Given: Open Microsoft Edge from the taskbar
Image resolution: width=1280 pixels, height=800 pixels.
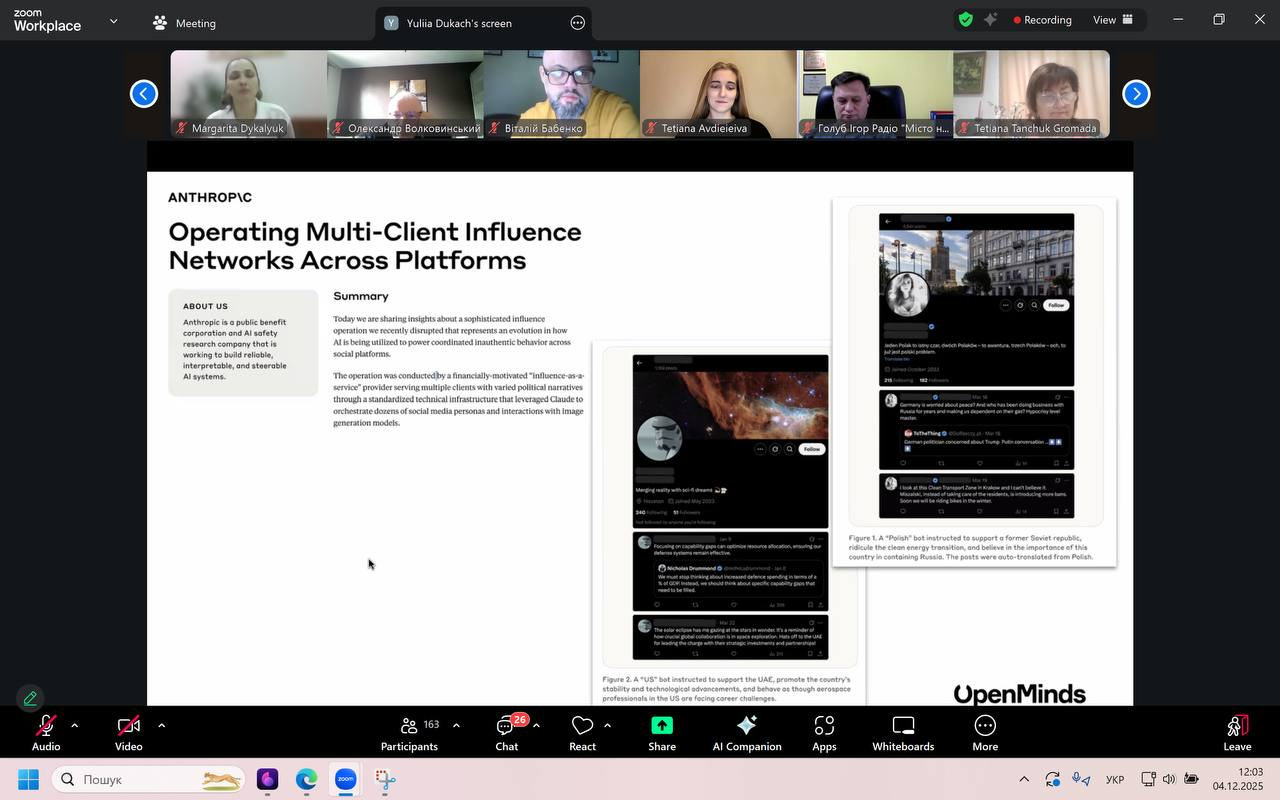Looking at the screenshot, I should (x=306, y=779).
